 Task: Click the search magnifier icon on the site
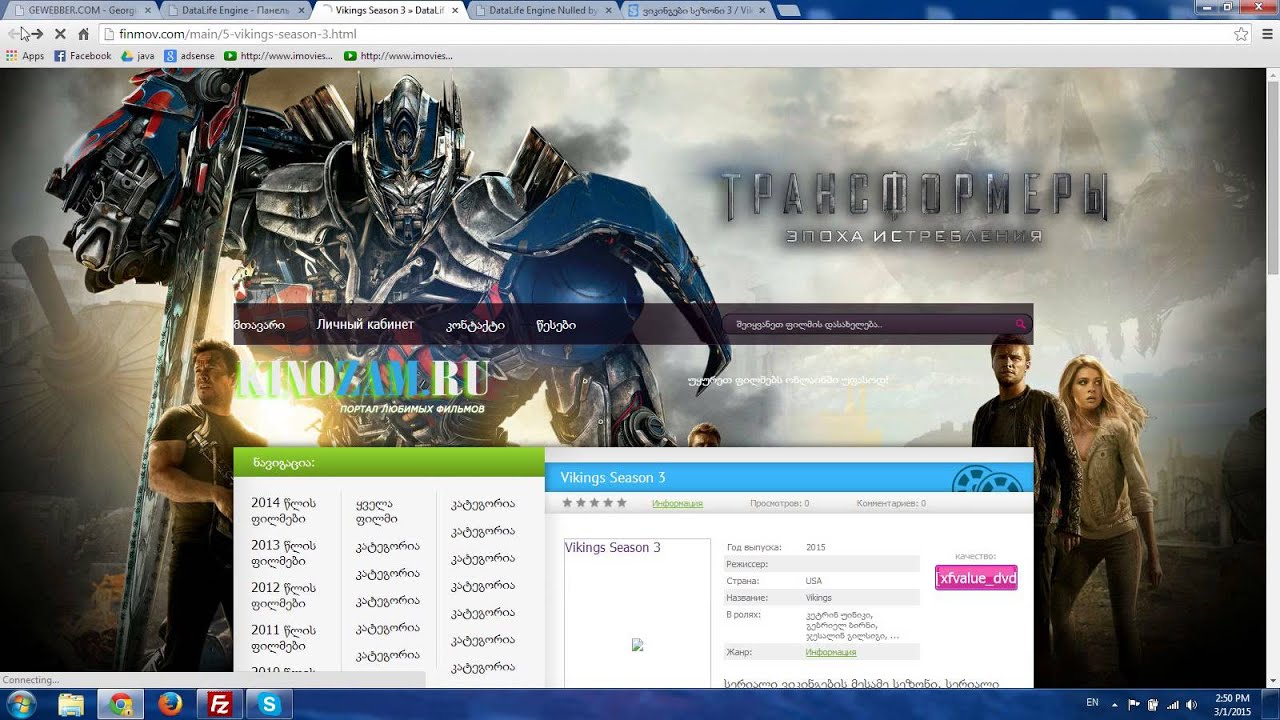(x=1020, y=324)
